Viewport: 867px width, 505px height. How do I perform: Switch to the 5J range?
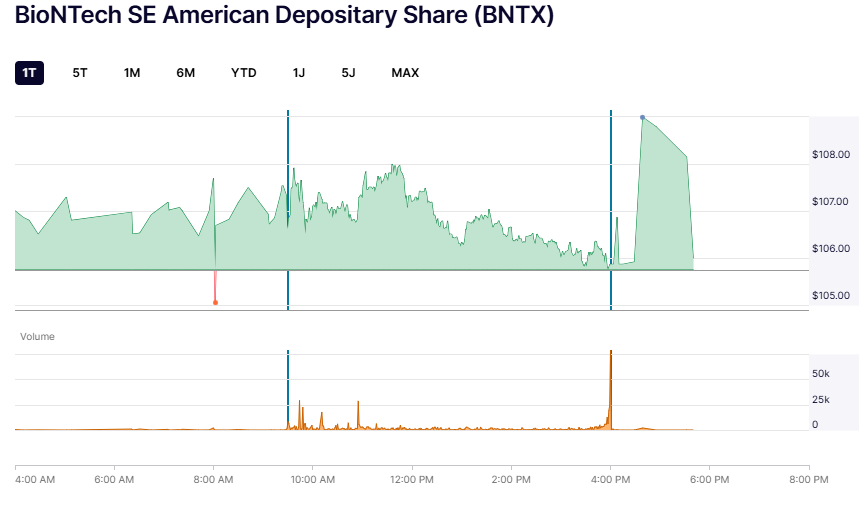click(x=348, y=73)
